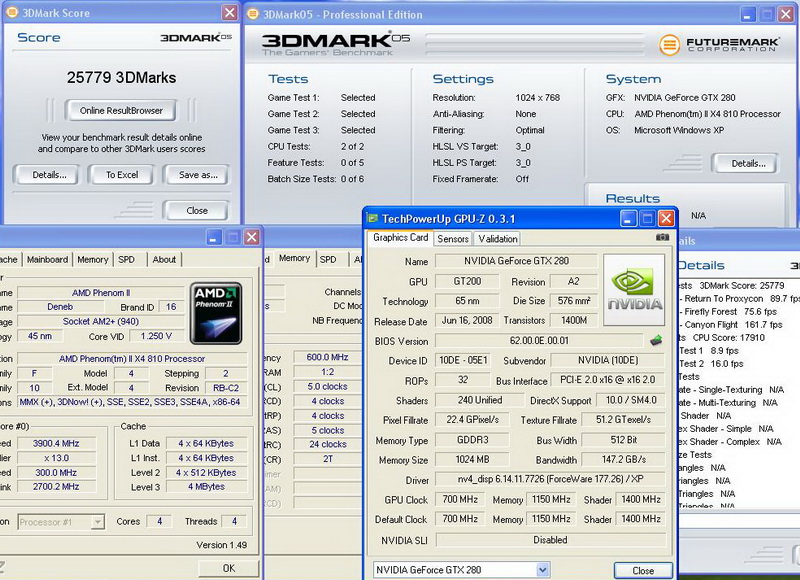Viewport: 800px width, 580px height.
Task: Click the NVIDIA logo in GPU-Z
Action: pos(634,290)
